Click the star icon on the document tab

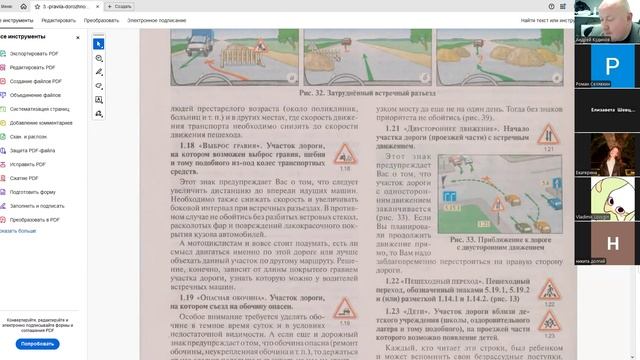(37, 7)
